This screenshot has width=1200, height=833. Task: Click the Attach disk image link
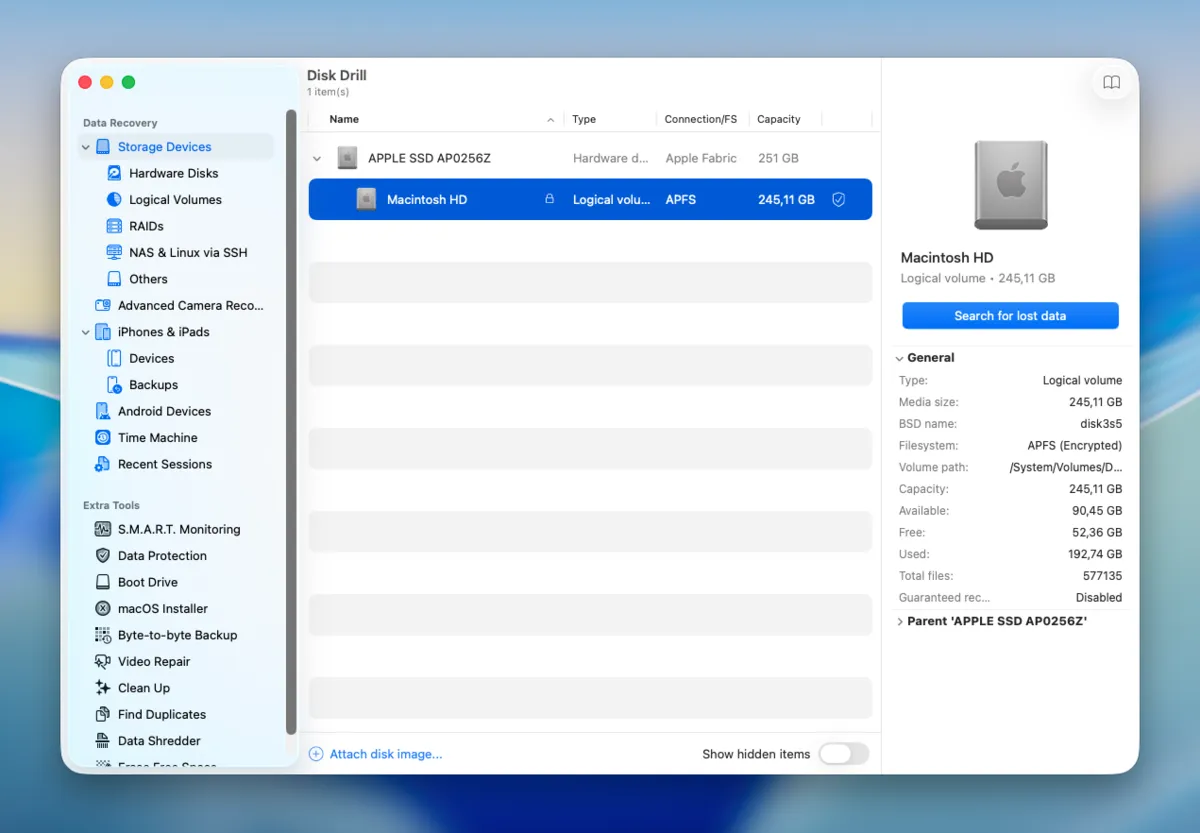386,754
